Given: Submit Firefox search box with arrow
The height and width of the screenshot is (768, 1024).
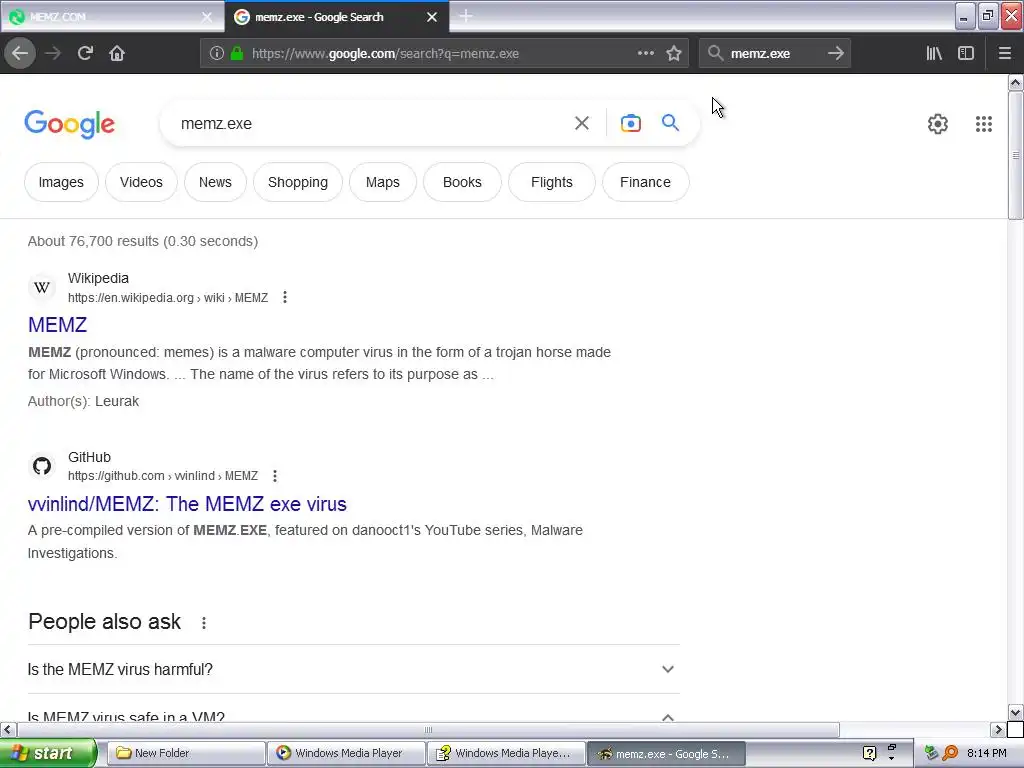Looking at the screenshot, I should click(836, 54).
